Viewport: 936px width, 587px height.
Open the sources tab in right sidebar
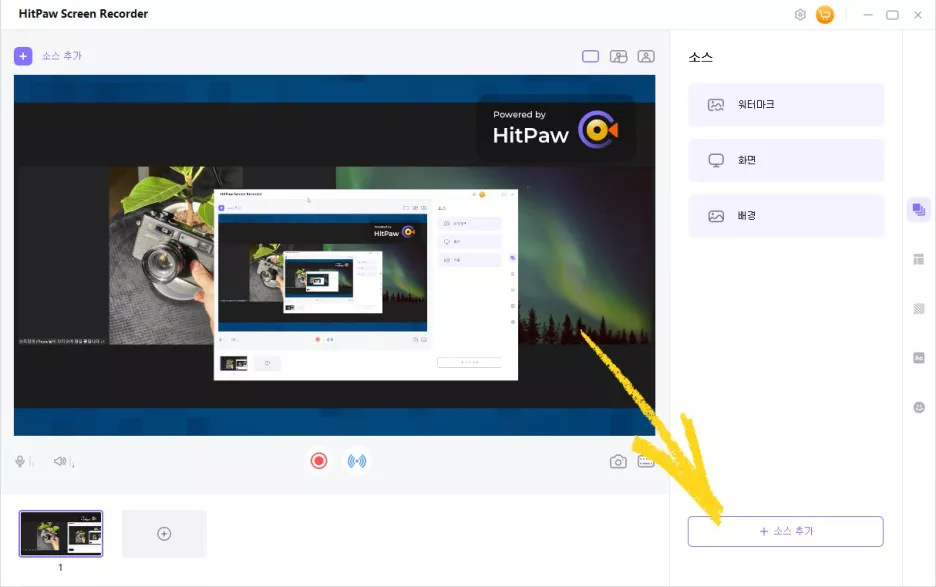(919, 210)
